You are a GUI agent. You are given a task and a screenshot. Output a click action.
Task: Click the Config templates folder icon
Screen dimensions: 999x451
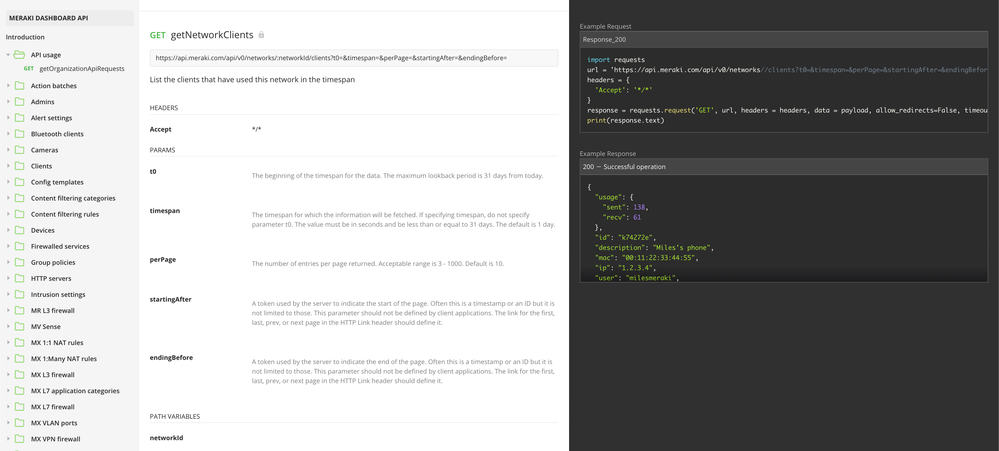tap(19, 182)
